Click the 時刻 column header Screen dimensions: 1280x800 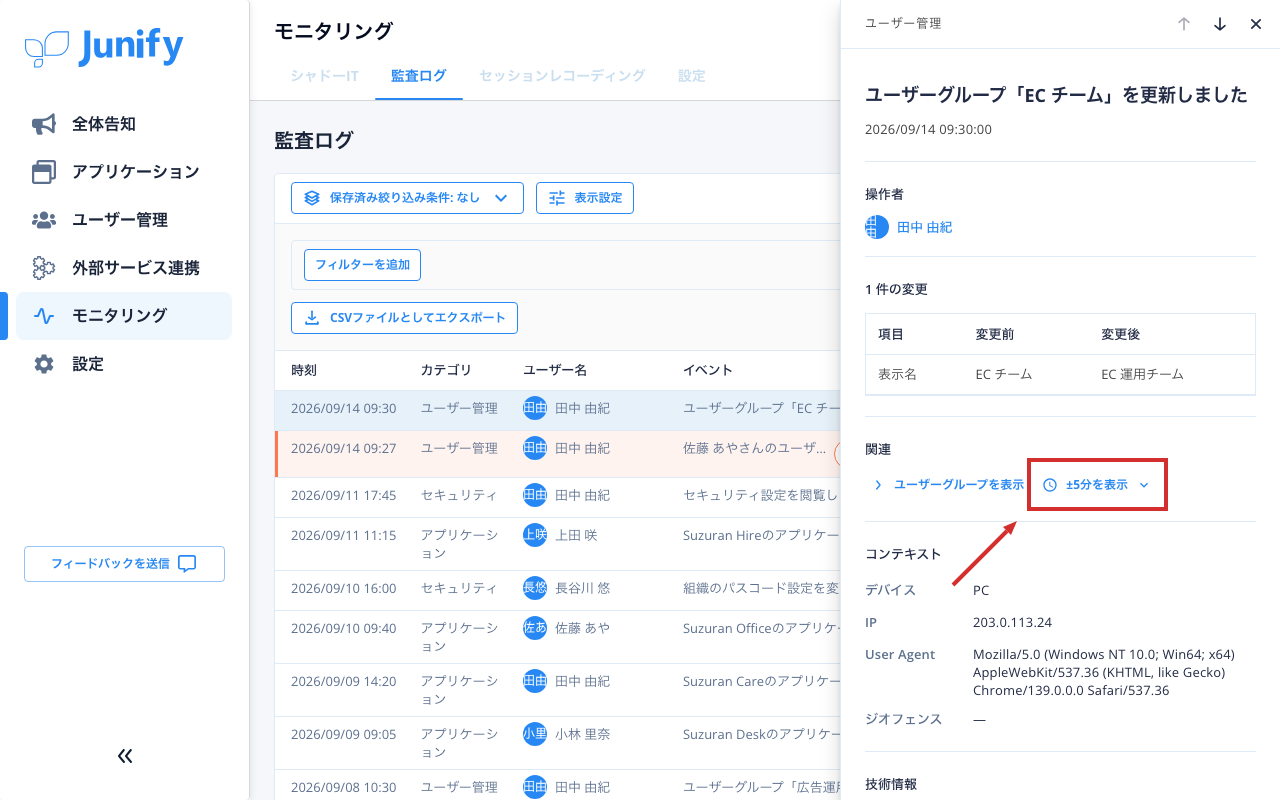click(x=304, y=370)
